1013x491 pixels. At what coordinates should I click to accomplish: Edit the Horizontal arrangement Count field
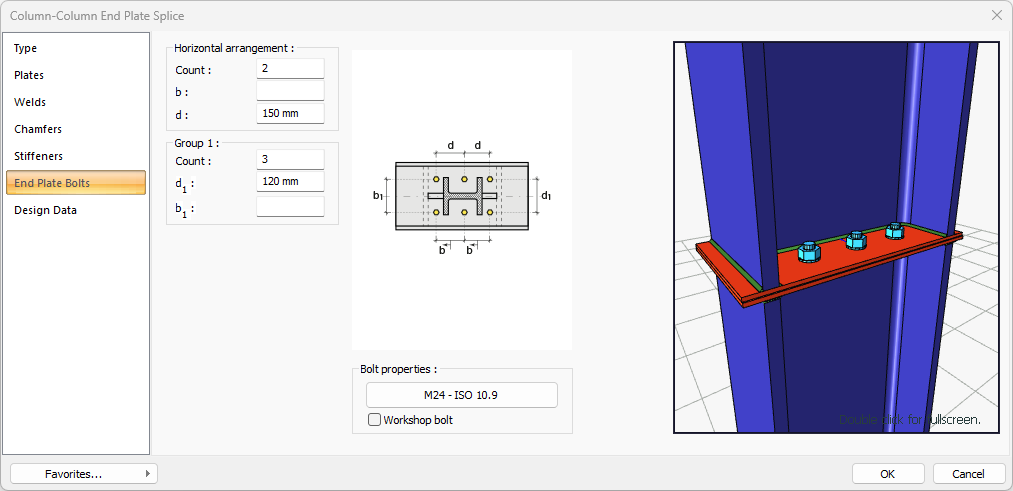click(x=290, y=69)
